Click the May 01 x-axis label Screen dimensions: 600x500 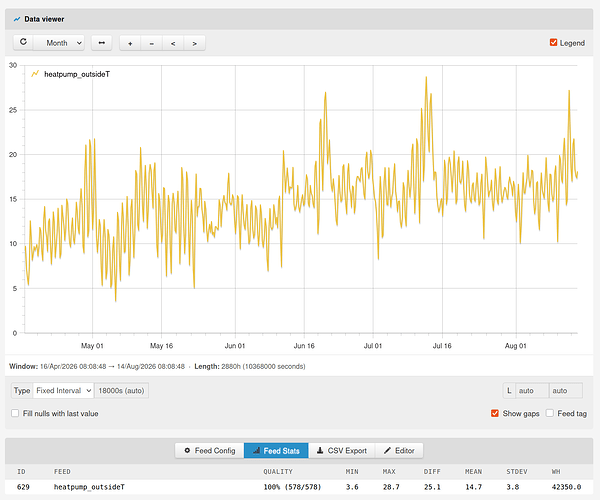92,346
